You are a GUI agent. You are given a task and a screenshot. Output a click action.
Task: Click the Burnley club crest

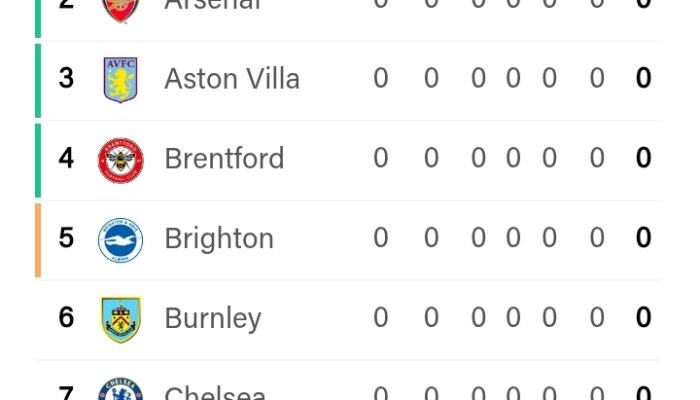click(x=121, y=320)
